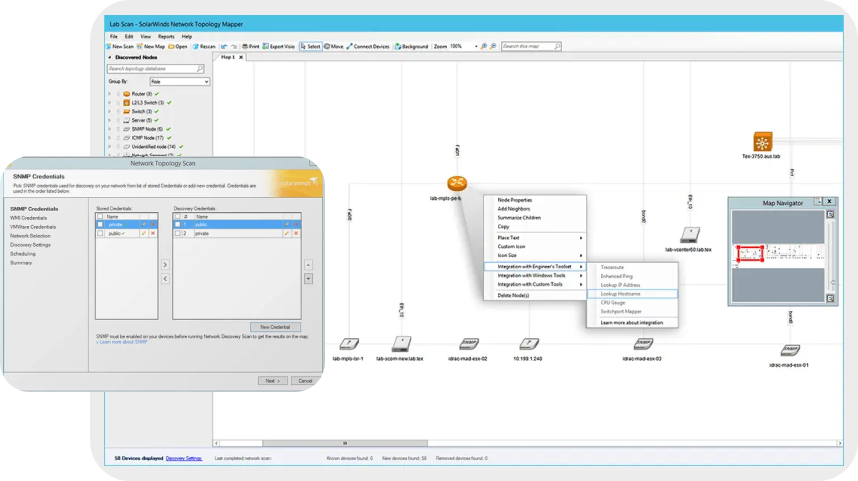
Task: Open the Group By 'Role' dropdown
Action: (x=179, y=82)
